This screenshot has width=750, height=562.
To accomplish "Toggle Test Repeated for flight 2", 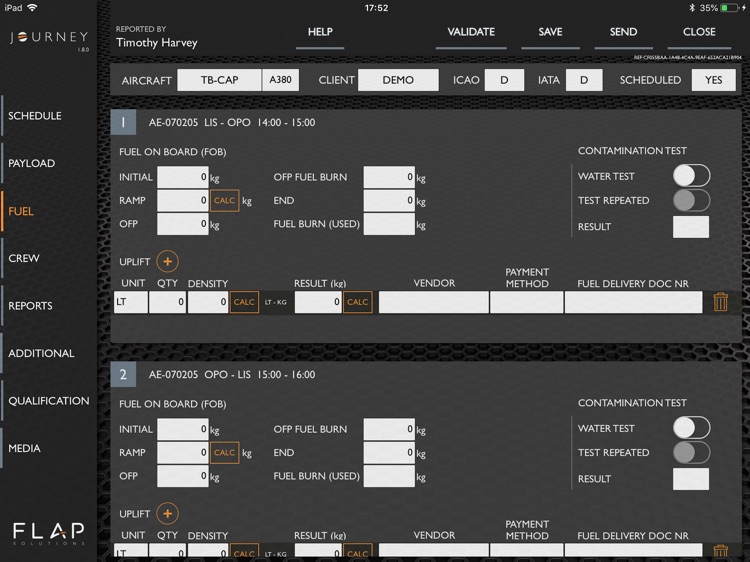I will (691, 452).
